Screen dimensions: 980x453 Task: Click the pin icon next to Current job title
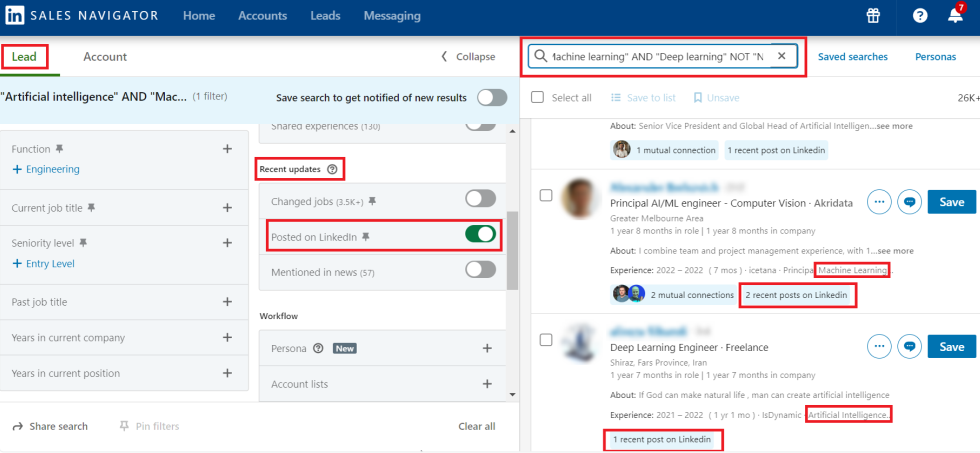tap(91, 207)
